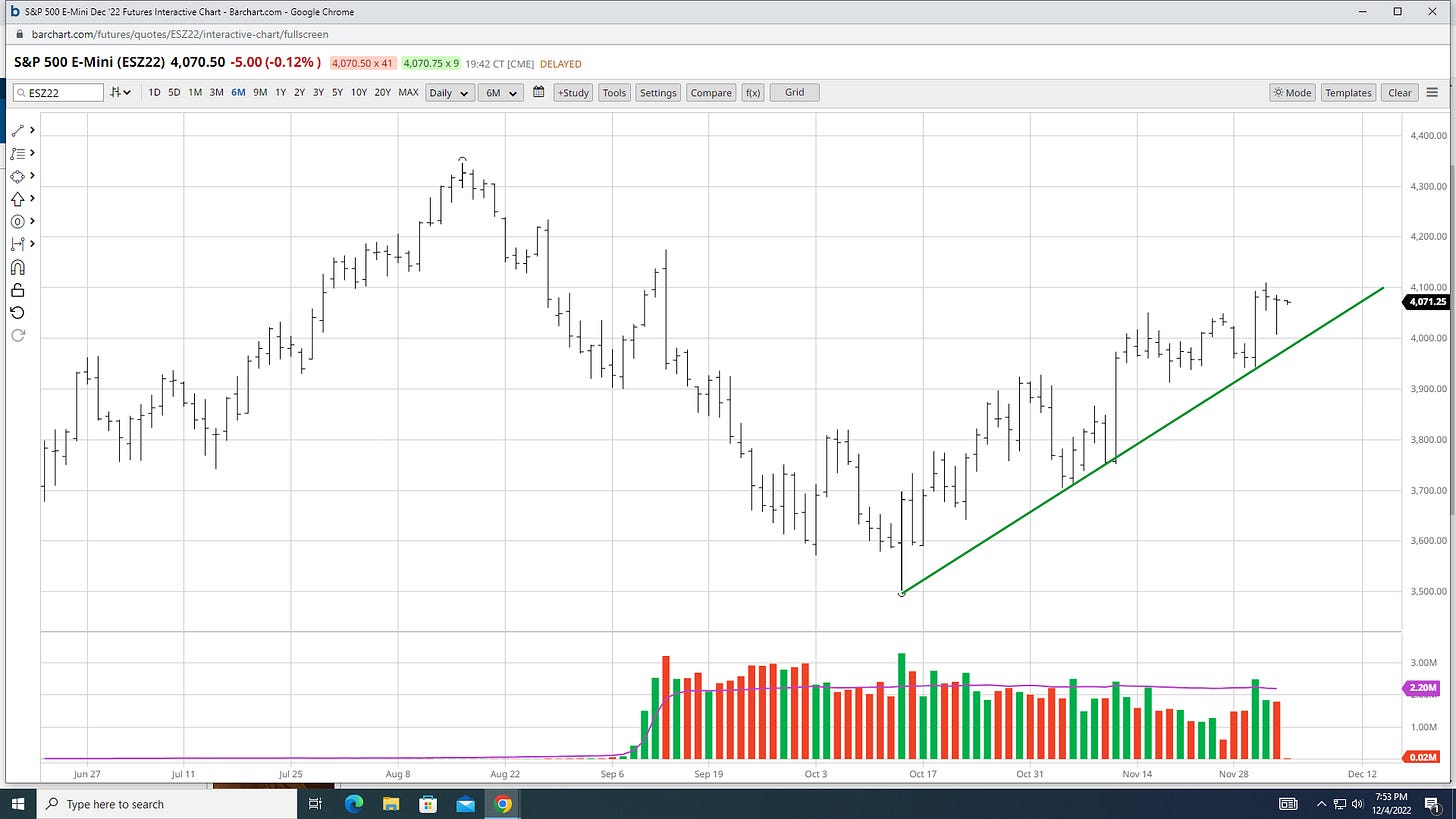Screen dimensions: 1456x819
Task: Click the greyed redo arrow in sidebar
Action: 17,335
